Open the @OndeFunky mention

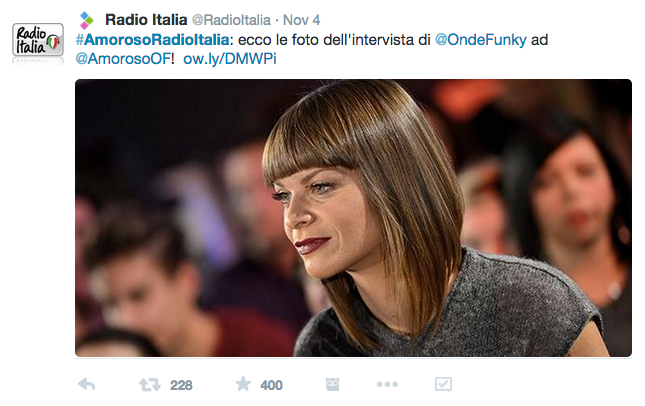tap(480, 40)
